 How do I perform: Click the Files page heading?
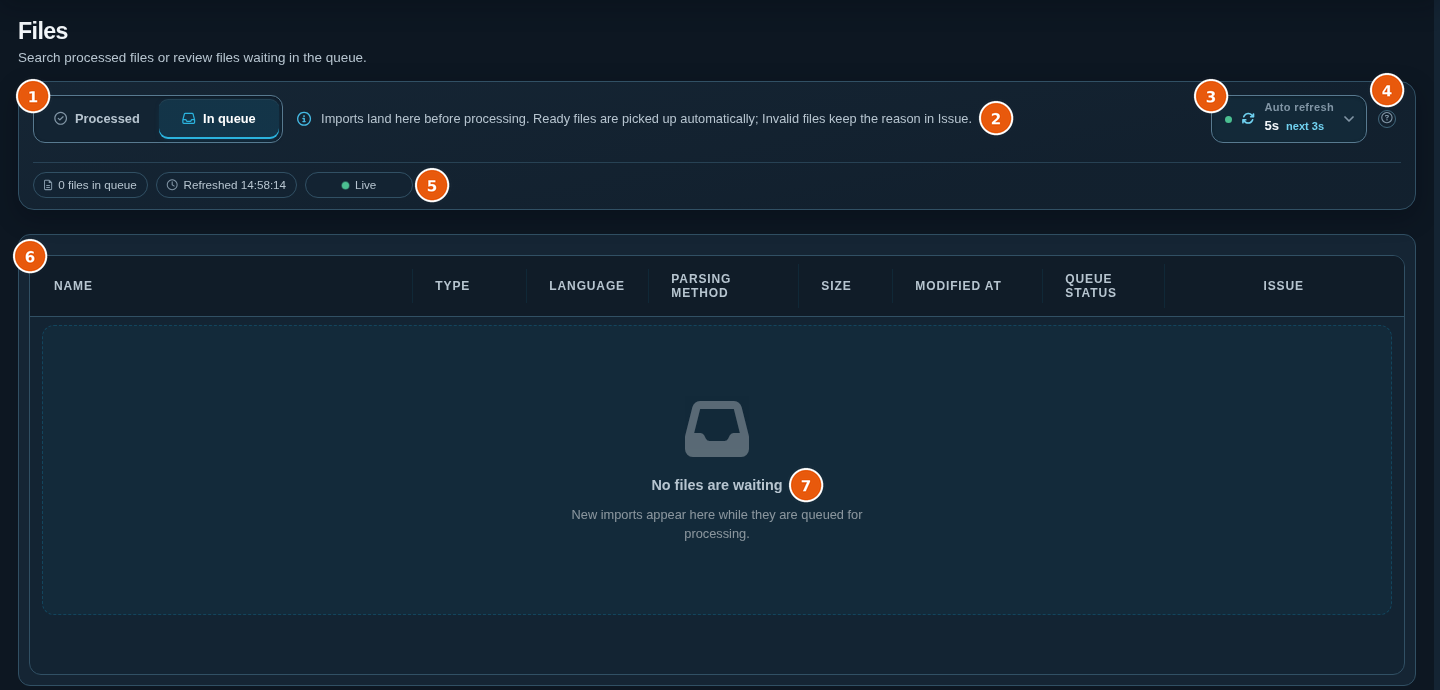[43, 31]
